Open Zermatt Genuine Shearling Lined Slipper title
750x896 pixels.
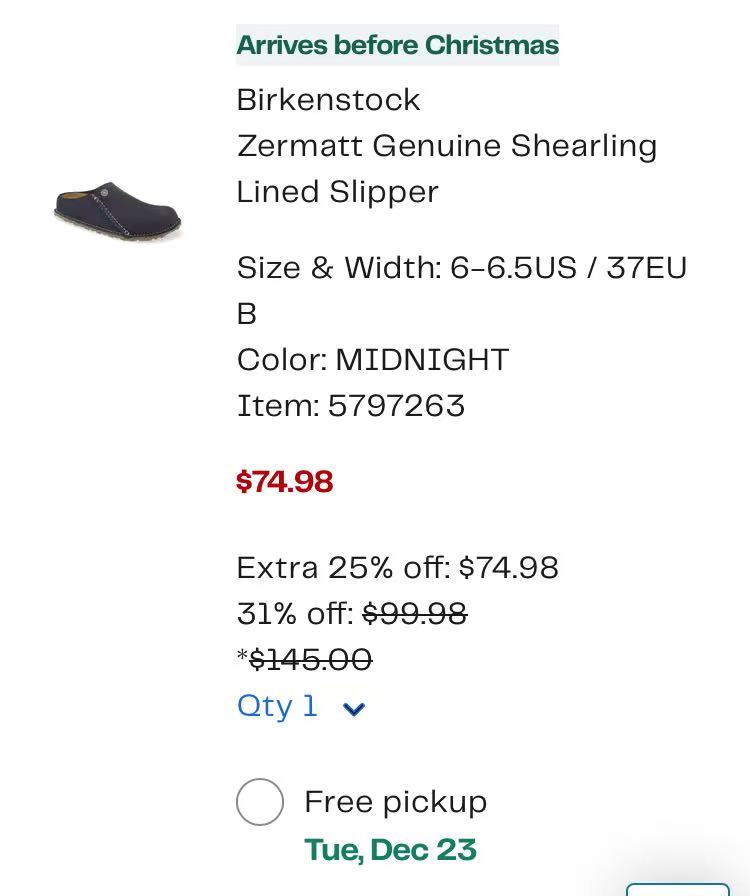point(446,169)
